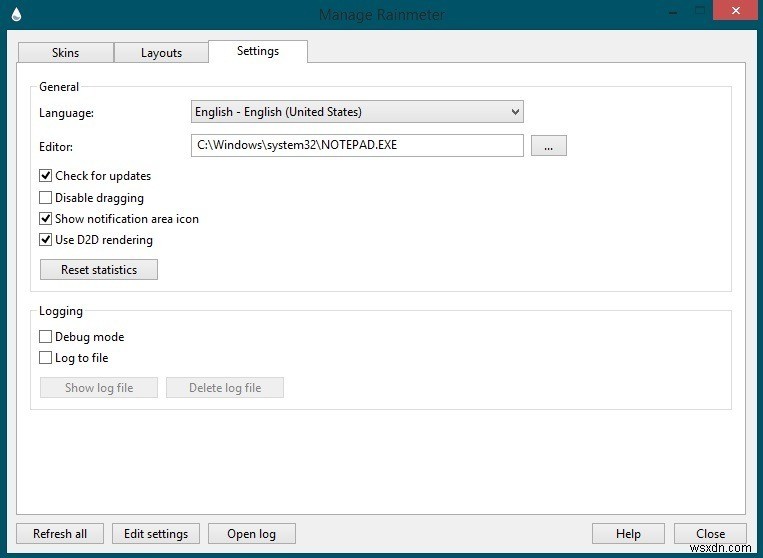763x558 pixels.
Task: Enable Debug mode checkbox
Action: [46, 337]
